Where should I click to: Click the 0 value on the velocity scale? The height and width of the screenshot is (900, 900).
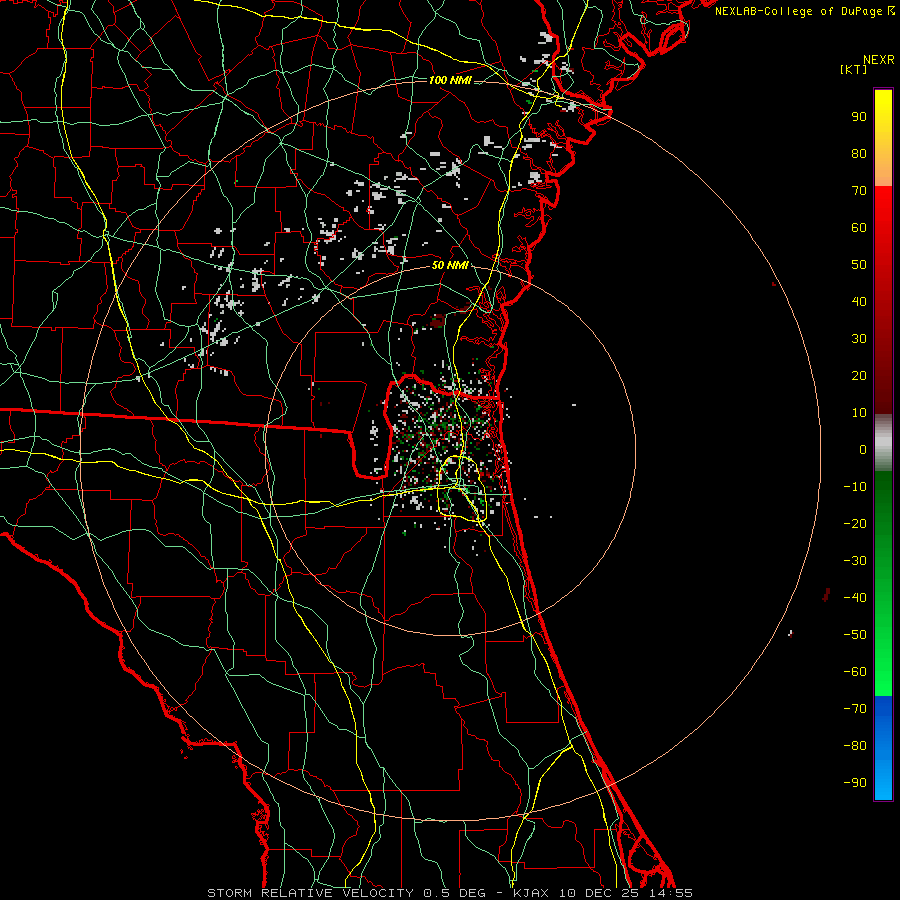point(863,450)
